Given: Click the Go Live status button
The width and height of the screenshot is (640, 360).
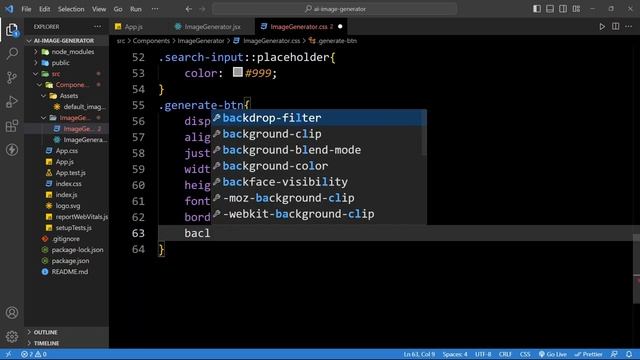Looking at the screenshot, I should [553, 354].
